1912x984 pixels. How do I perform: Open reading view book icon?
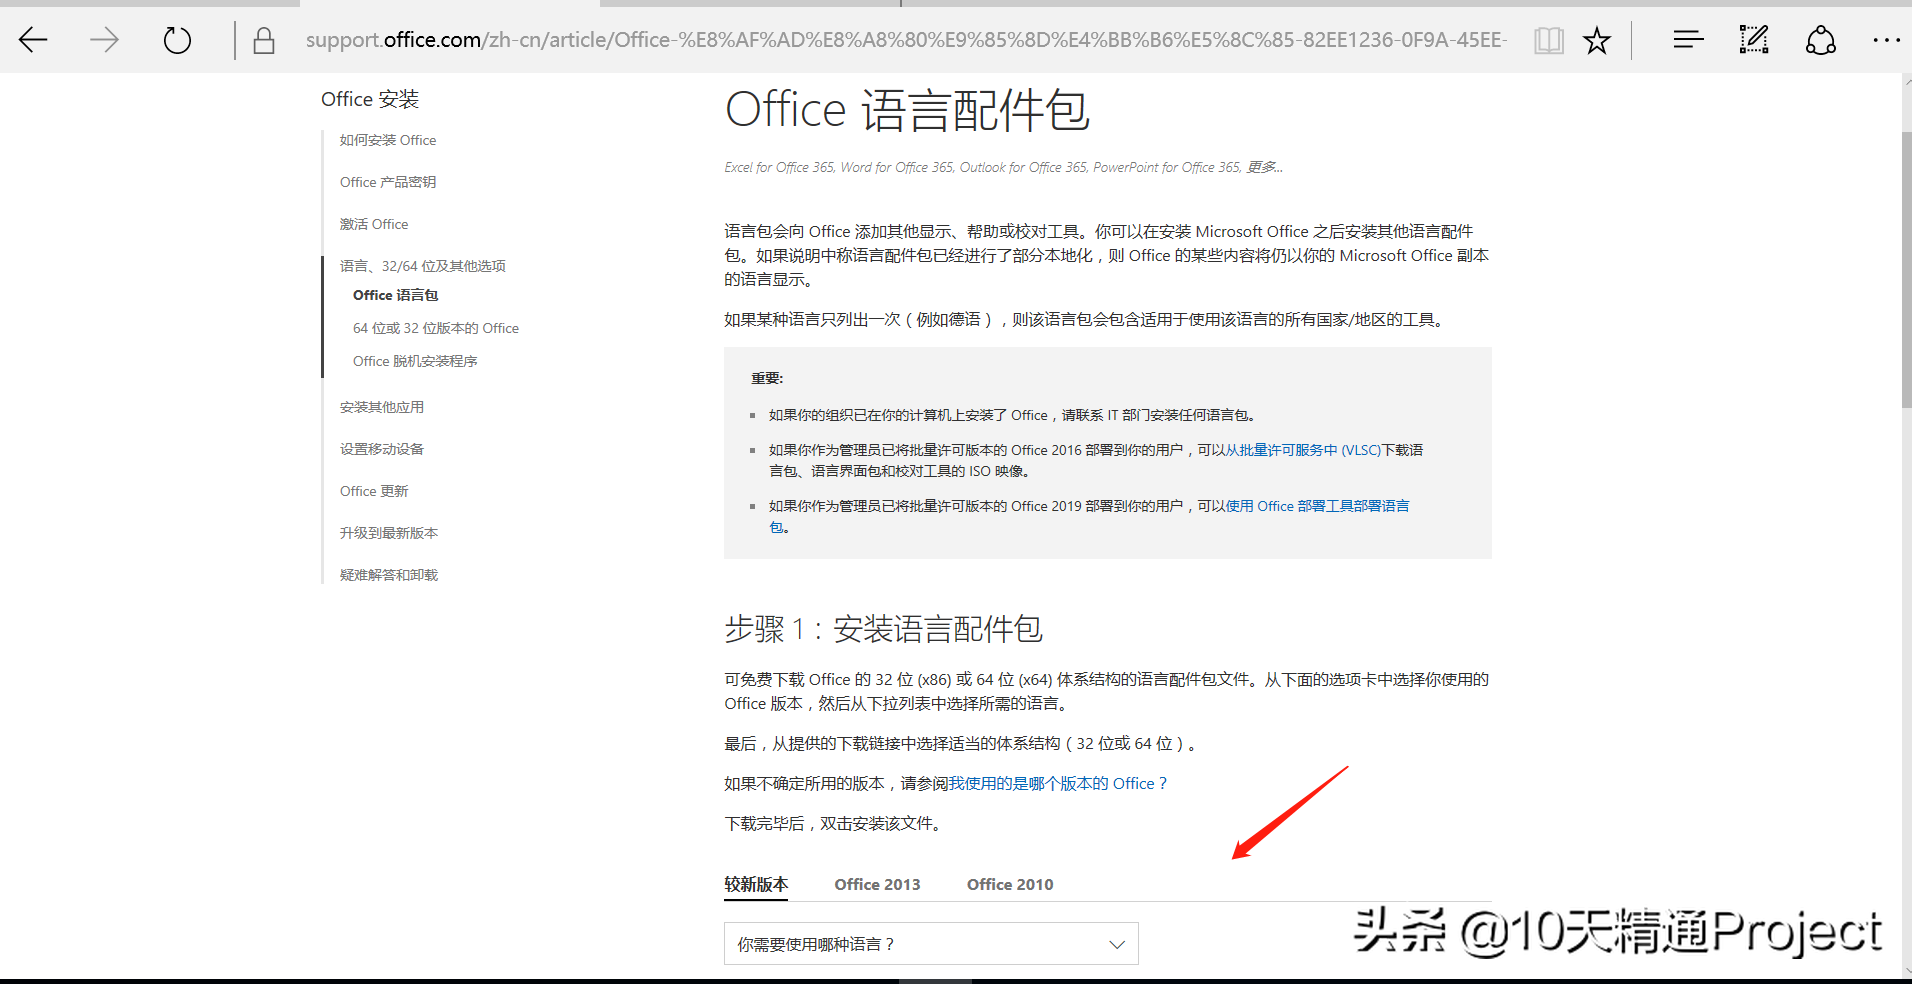point(1549,40)
